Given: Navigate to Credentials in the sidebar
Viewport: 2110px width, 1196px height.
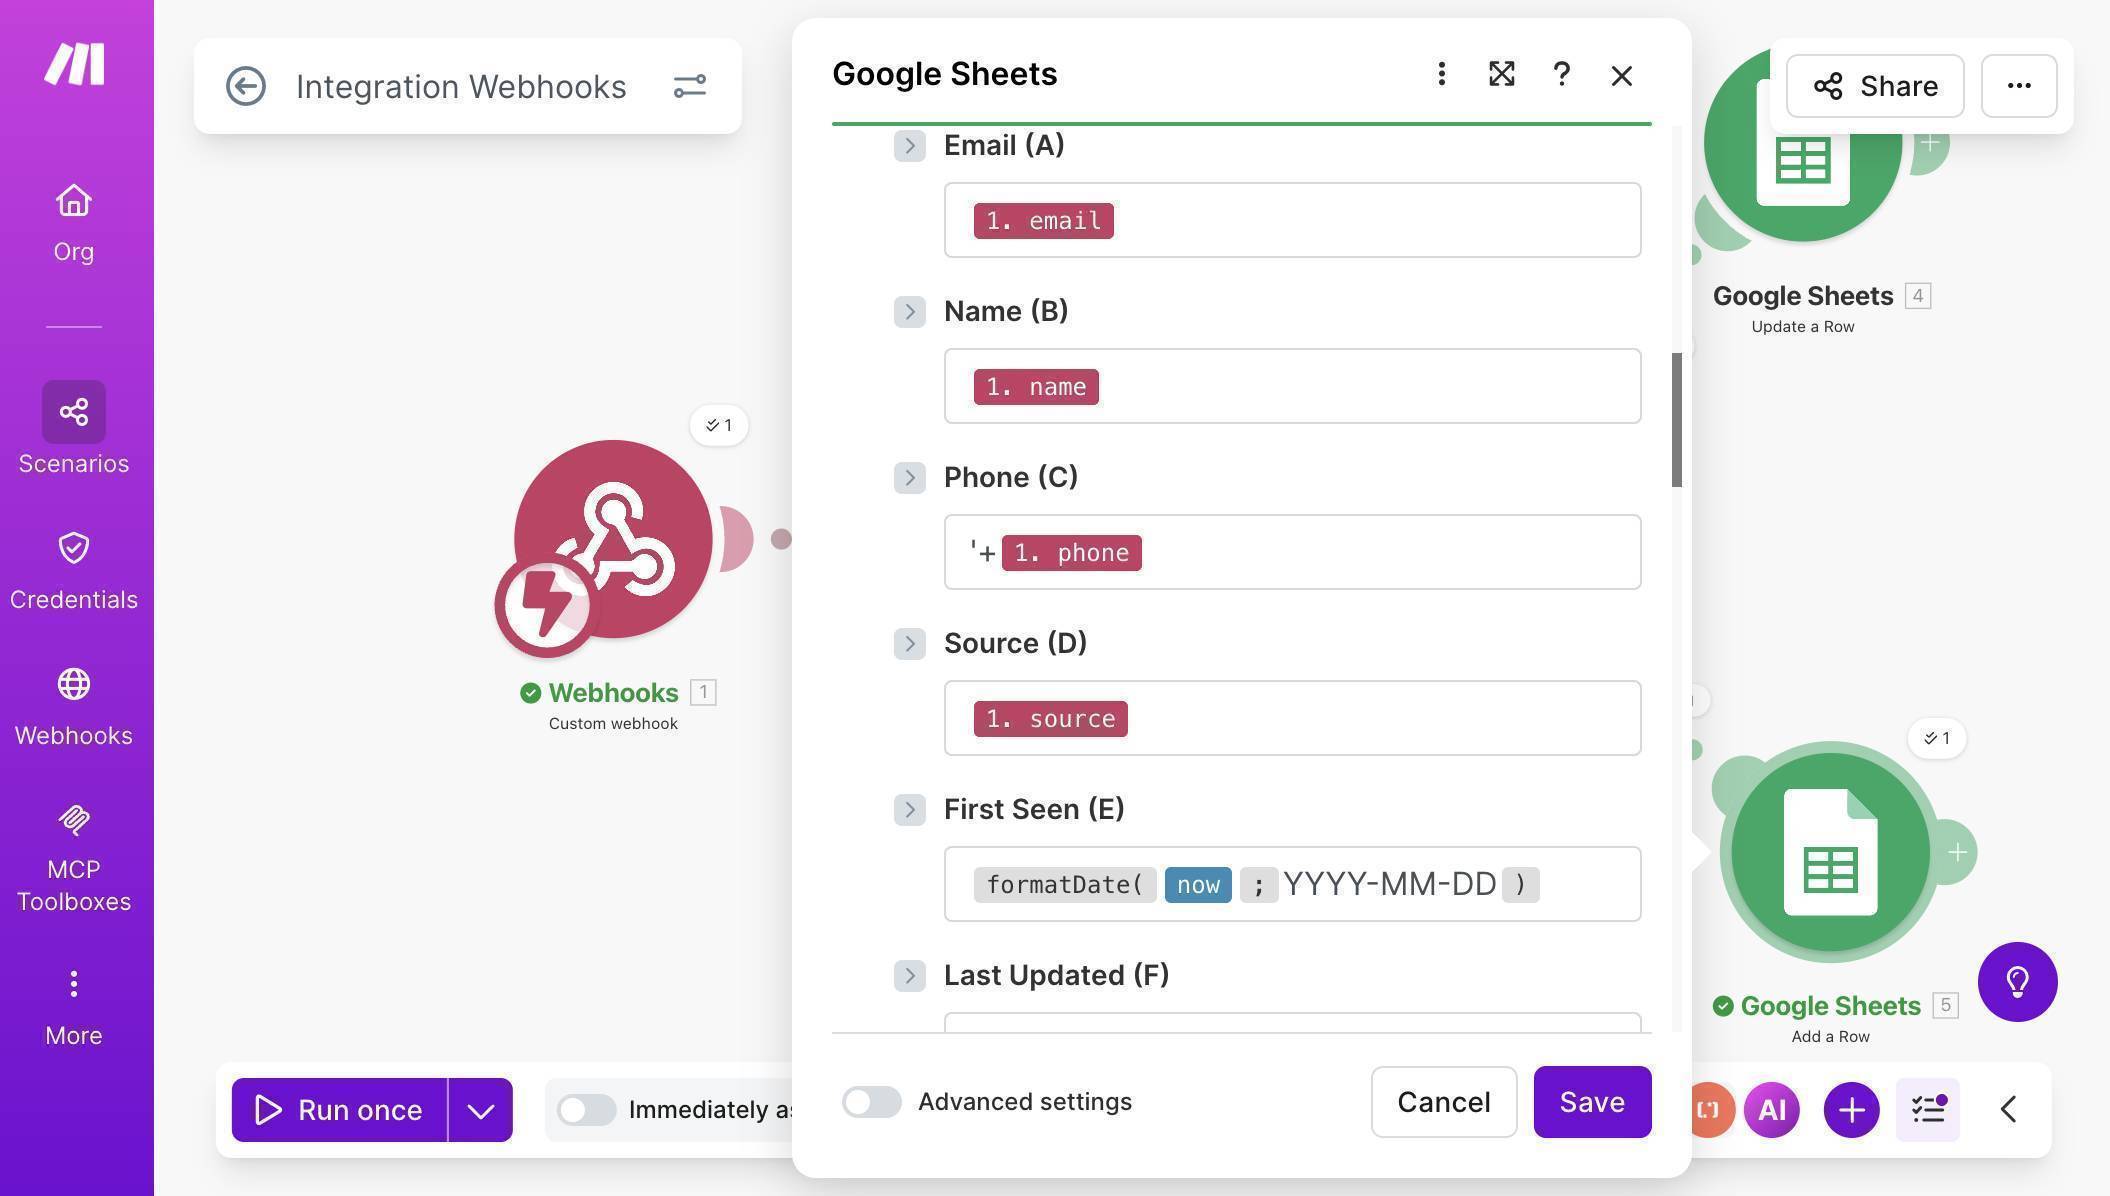Looking at the screenshot, I should pos(73,565).
